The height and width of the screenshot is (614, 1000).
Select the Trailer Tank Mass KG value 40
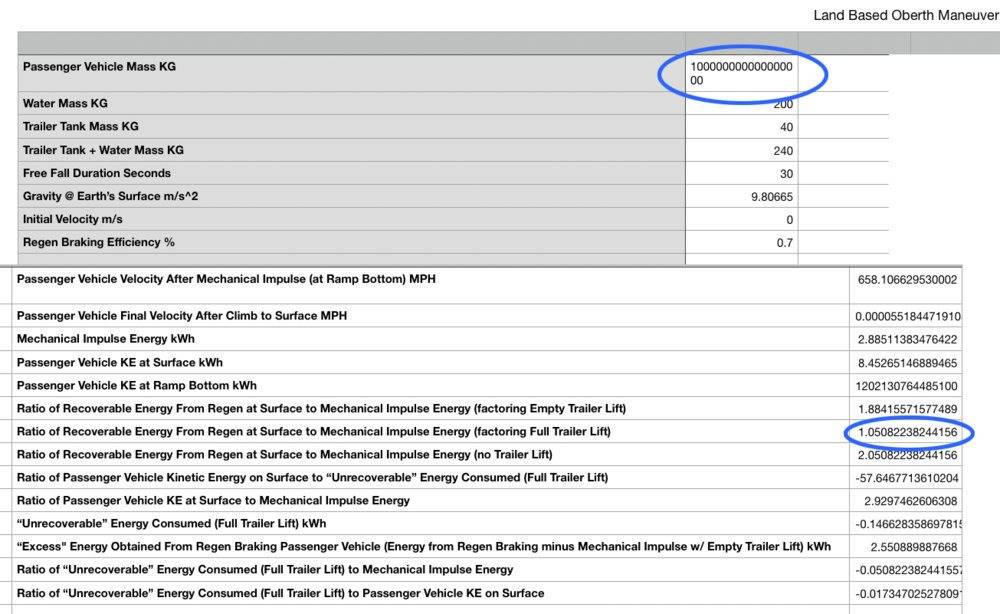(x=786, y=127)
